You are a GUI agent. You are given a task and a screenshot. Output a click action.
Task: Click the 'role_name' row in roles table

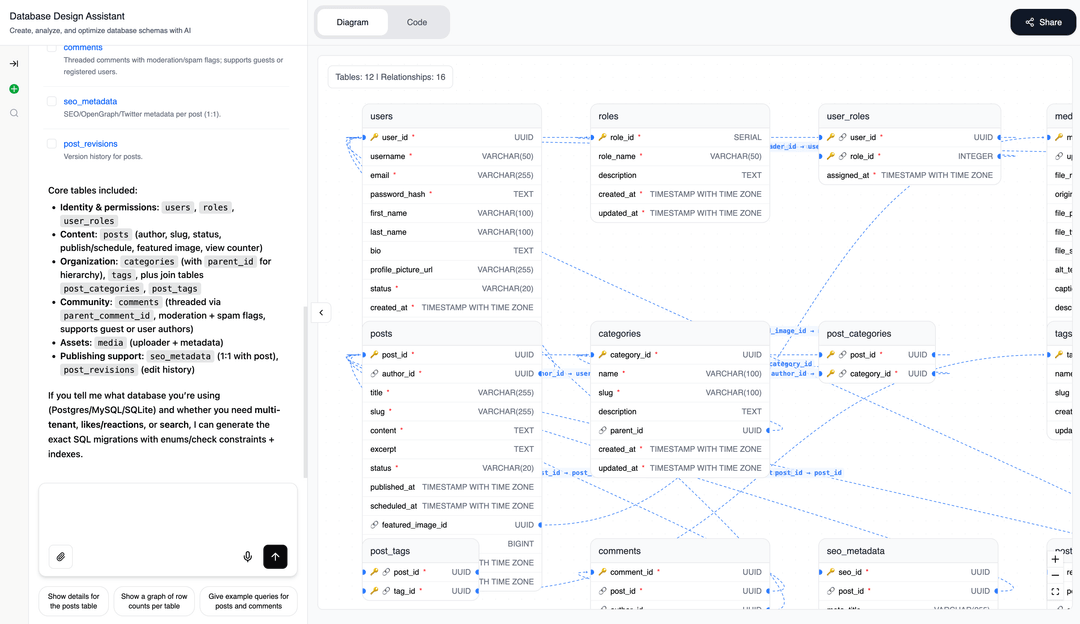[x=680, y=156]
